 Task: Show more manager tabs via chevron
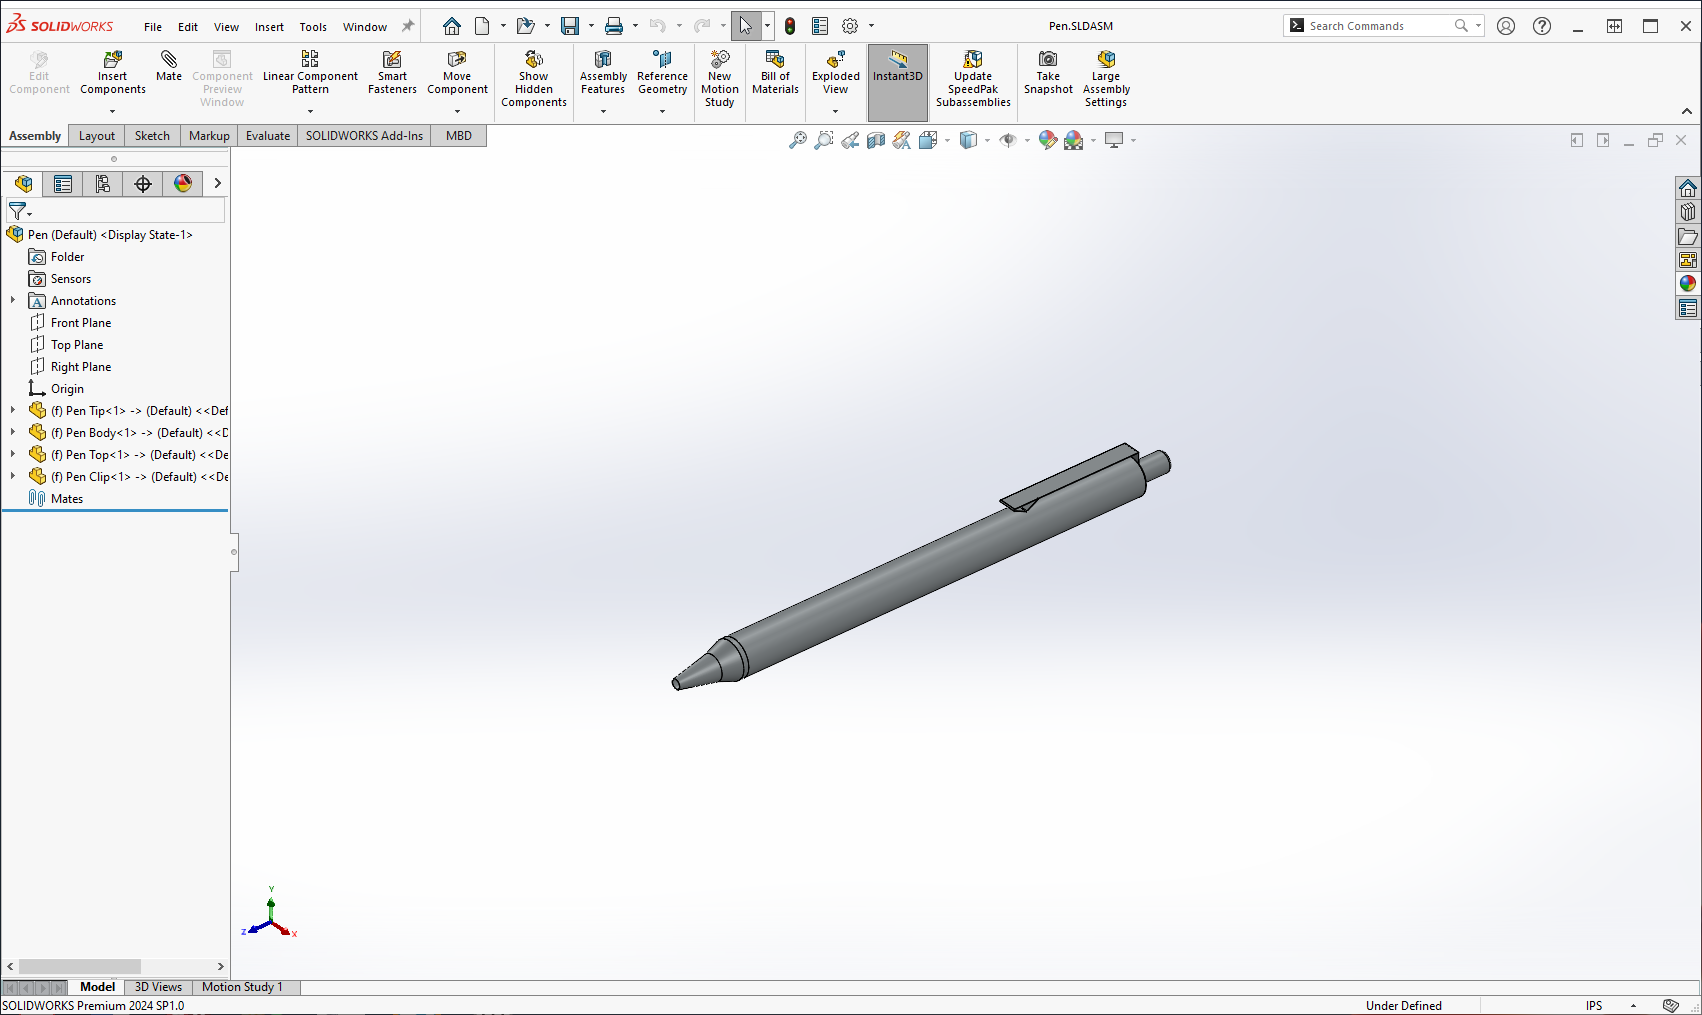(217, 183)
